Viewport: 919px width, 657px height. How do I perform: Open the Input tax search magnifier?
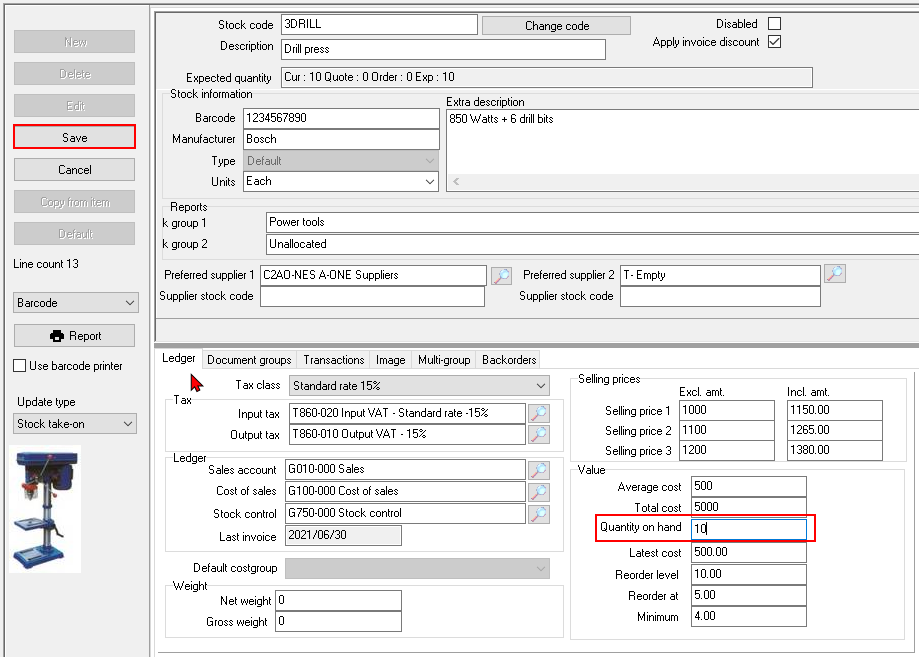pyautogui.click(x=541, y=412)
